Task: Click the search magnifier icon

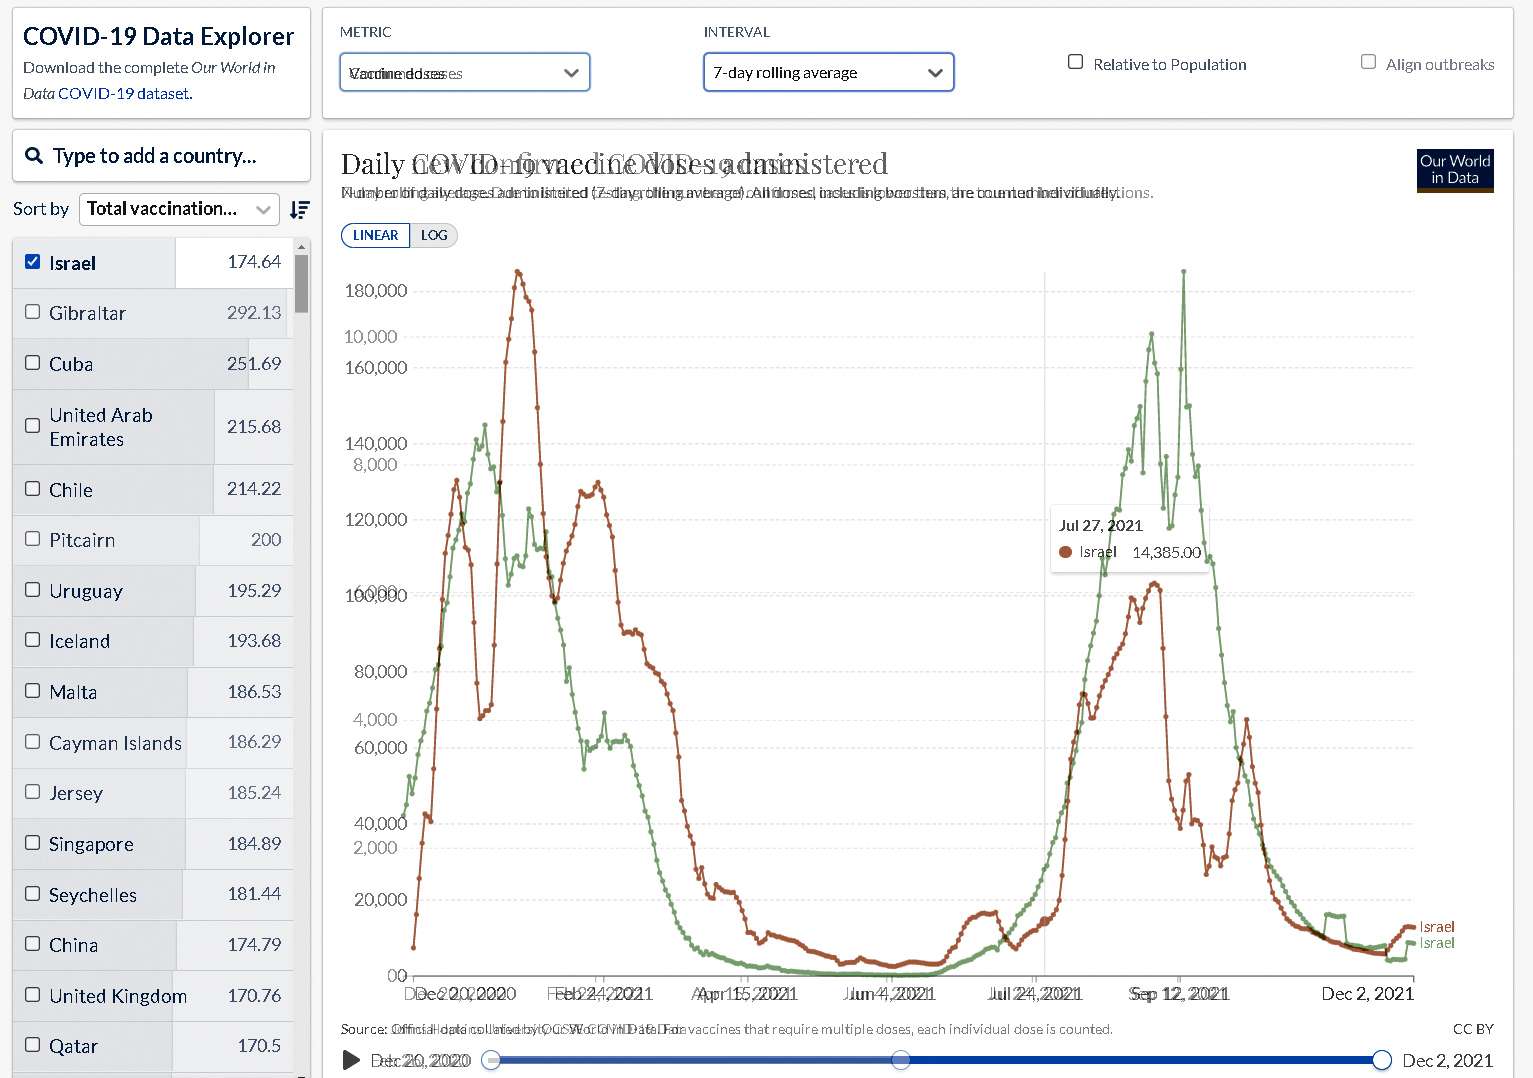Action: tap(34, 156)
